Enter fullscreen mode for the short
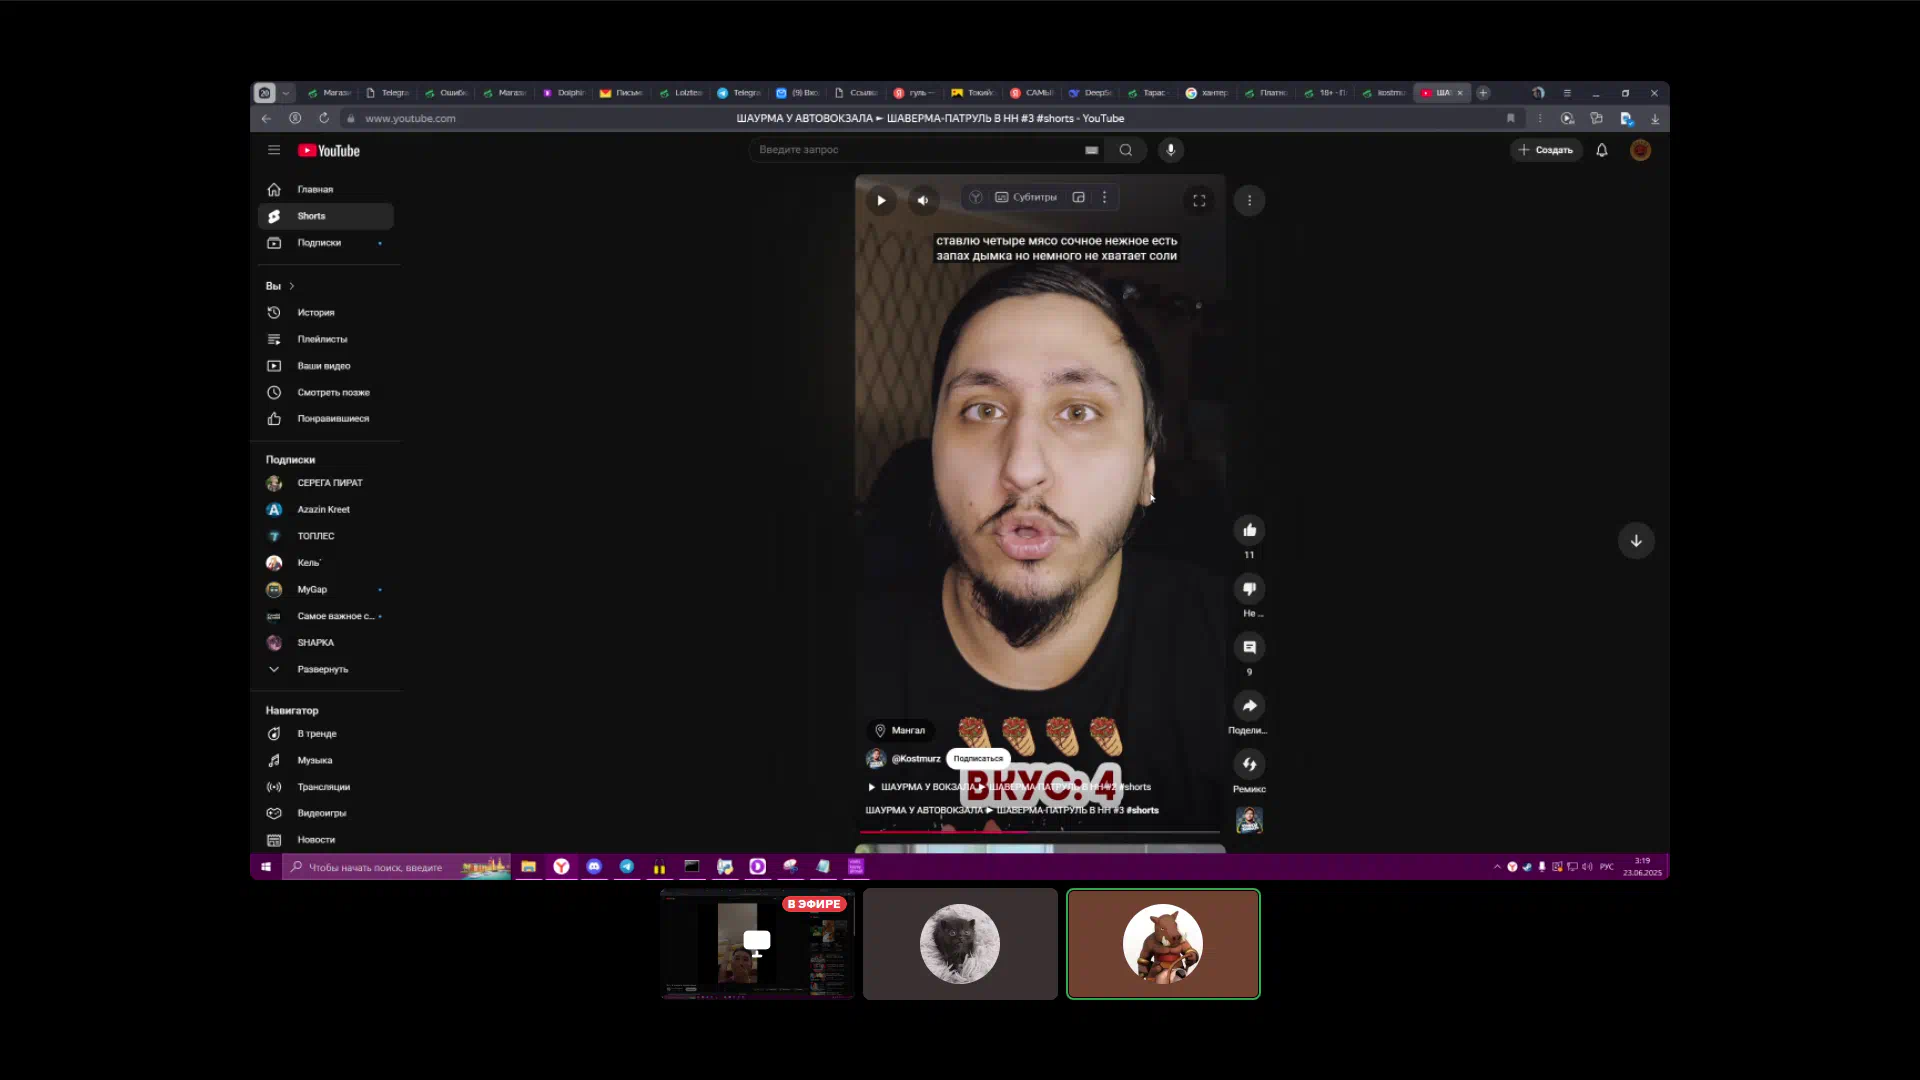The height and width of the screenshot is (1080, 1920). click(x=1199, y=200)
